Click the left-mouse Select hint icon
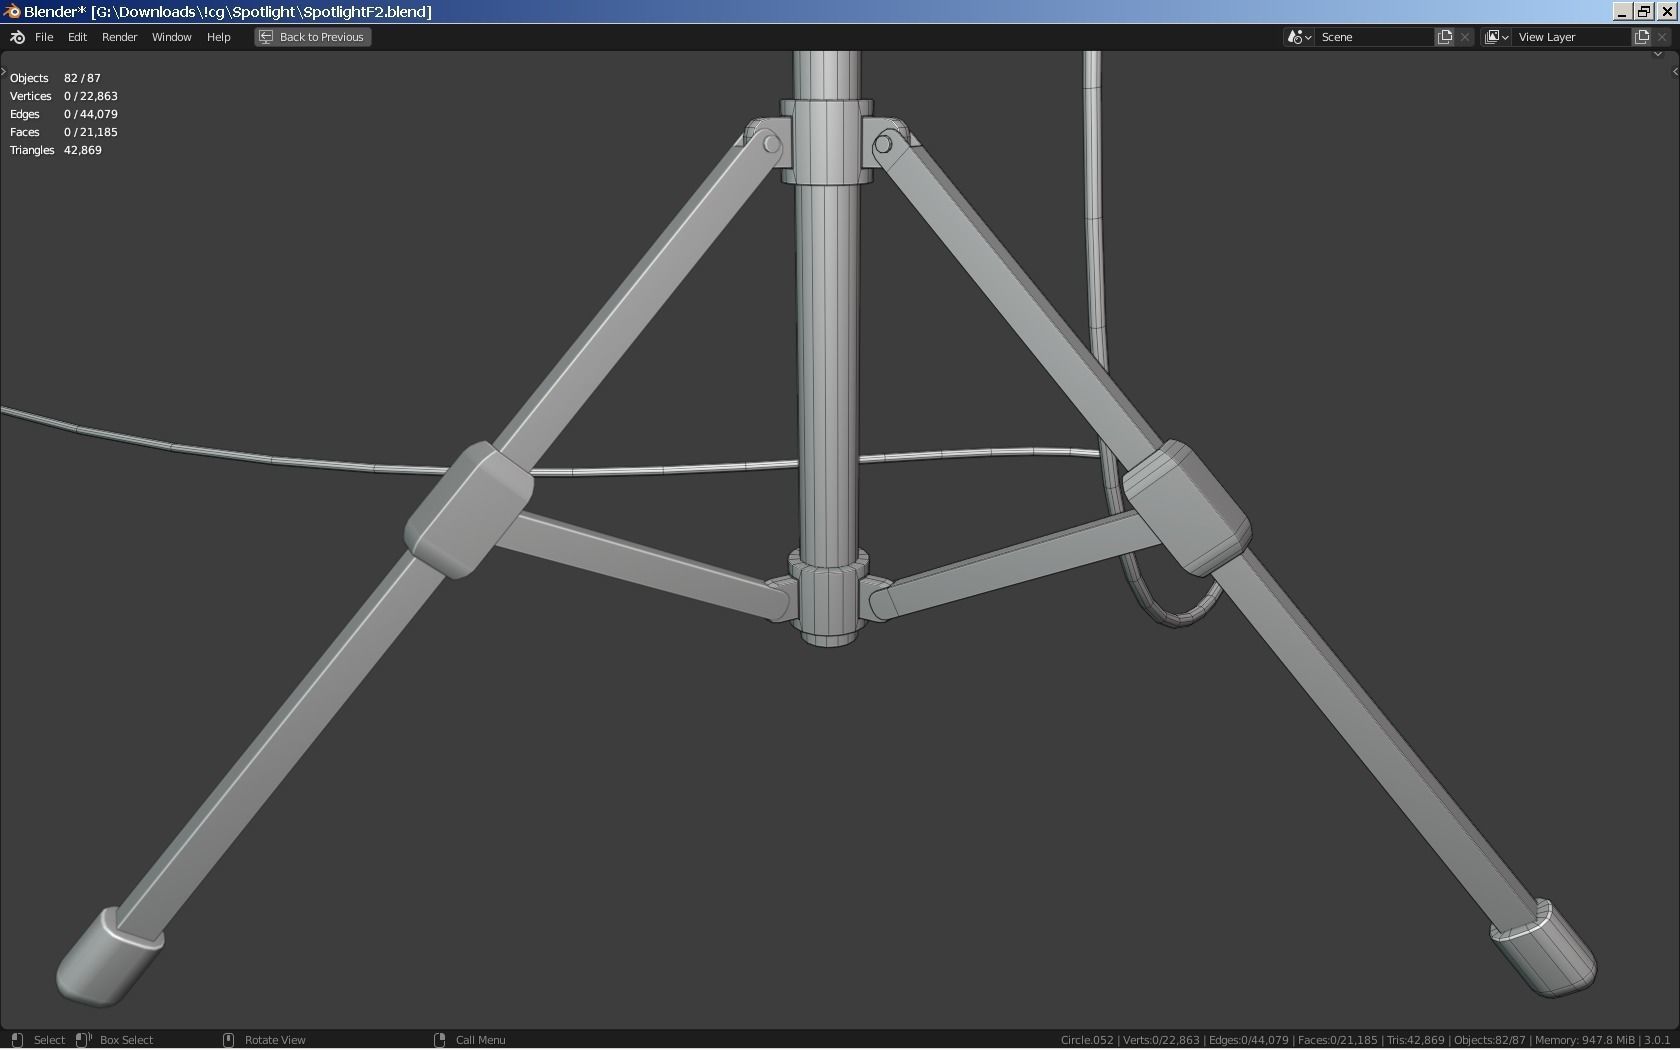 coord(17,1040)
